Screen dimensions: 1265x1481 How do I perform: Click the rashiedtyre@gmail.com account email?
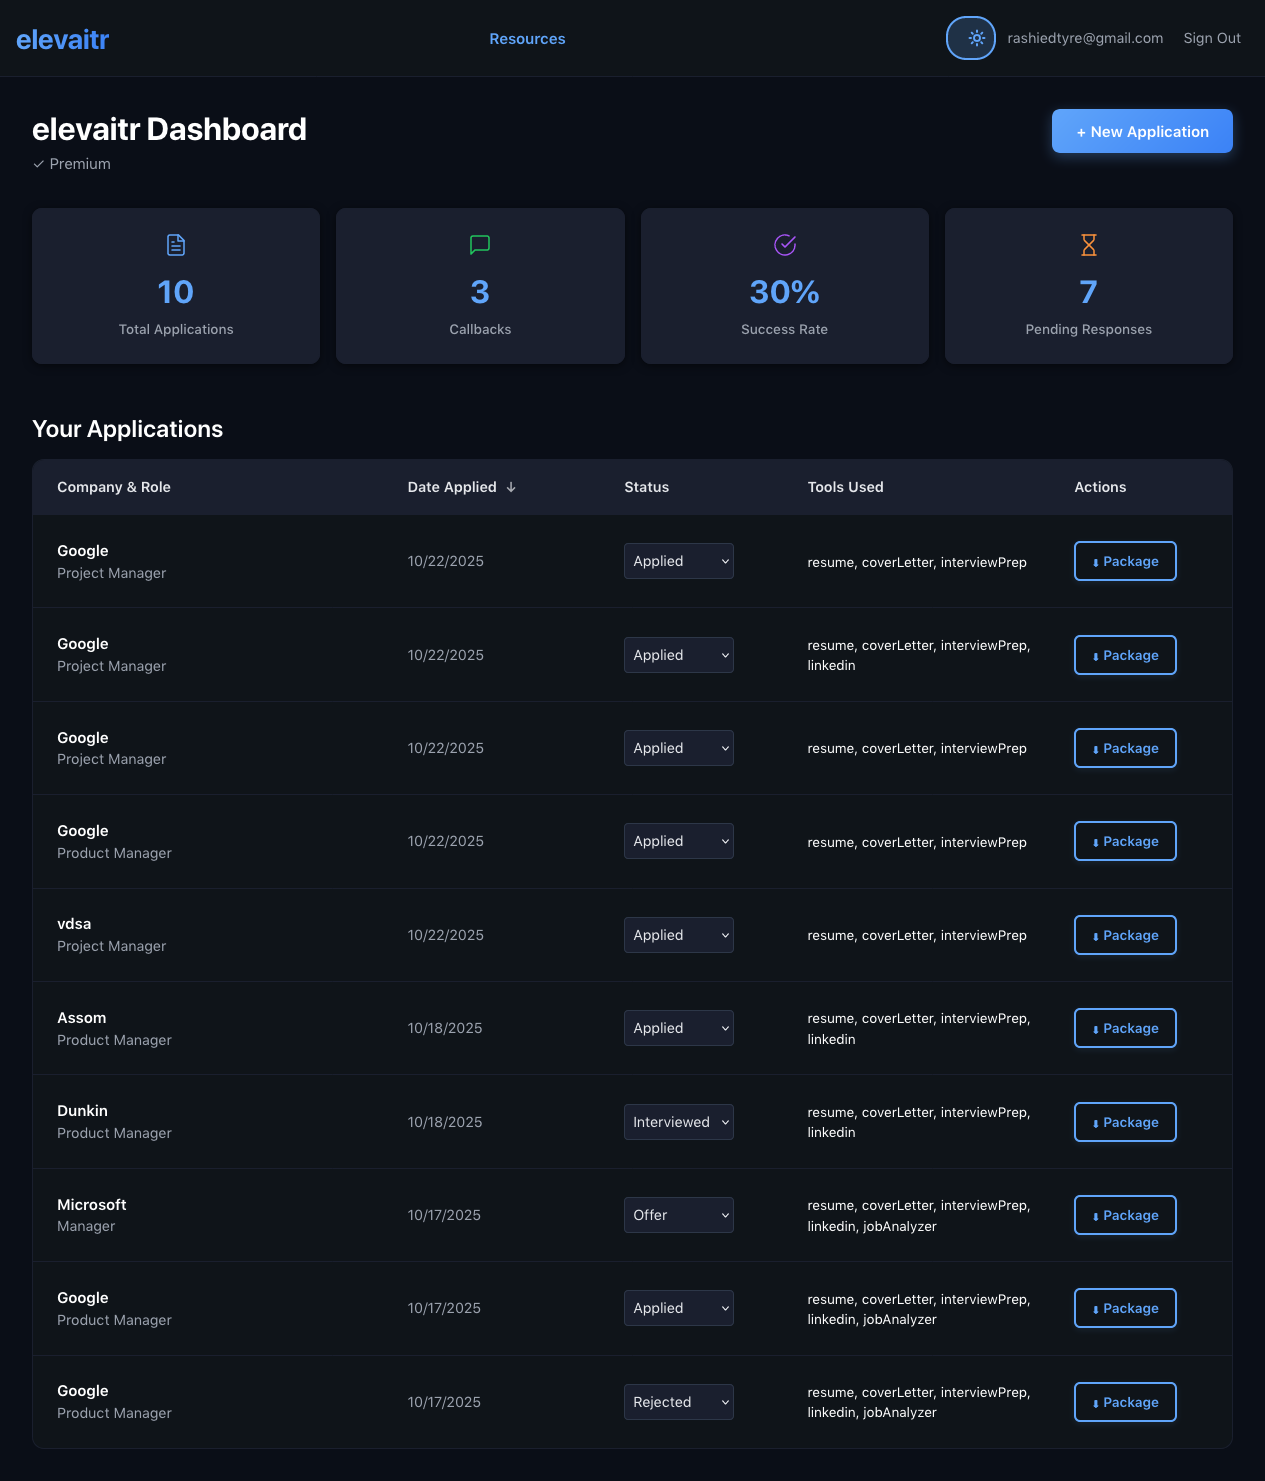(1085, 38)
